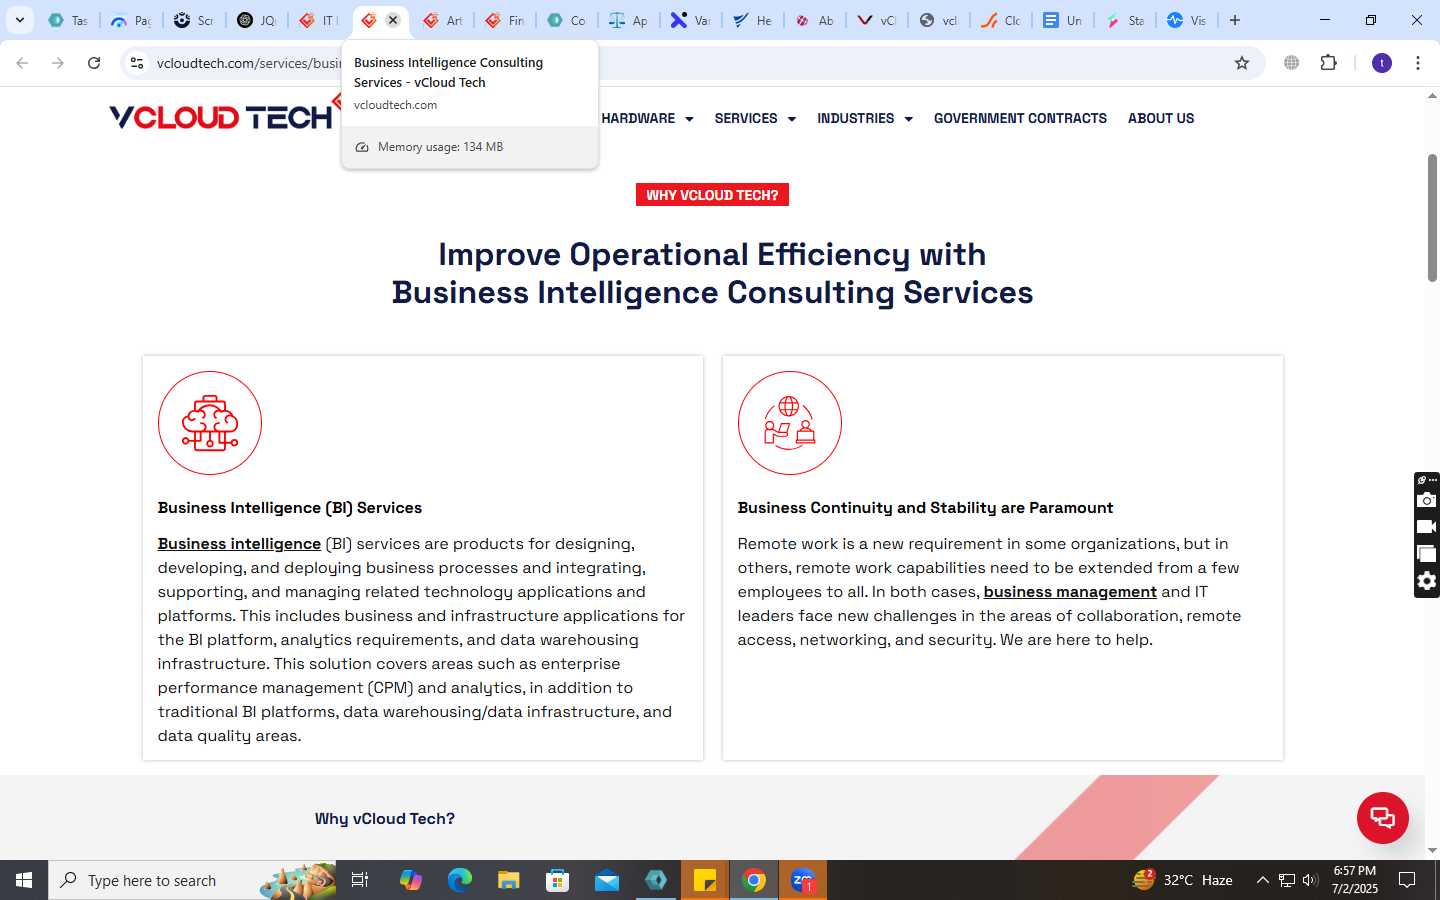This screenshot has width=1440, height=900.
Task: Click the 'Business intelligence' link
Action: (x=239, y=544)
